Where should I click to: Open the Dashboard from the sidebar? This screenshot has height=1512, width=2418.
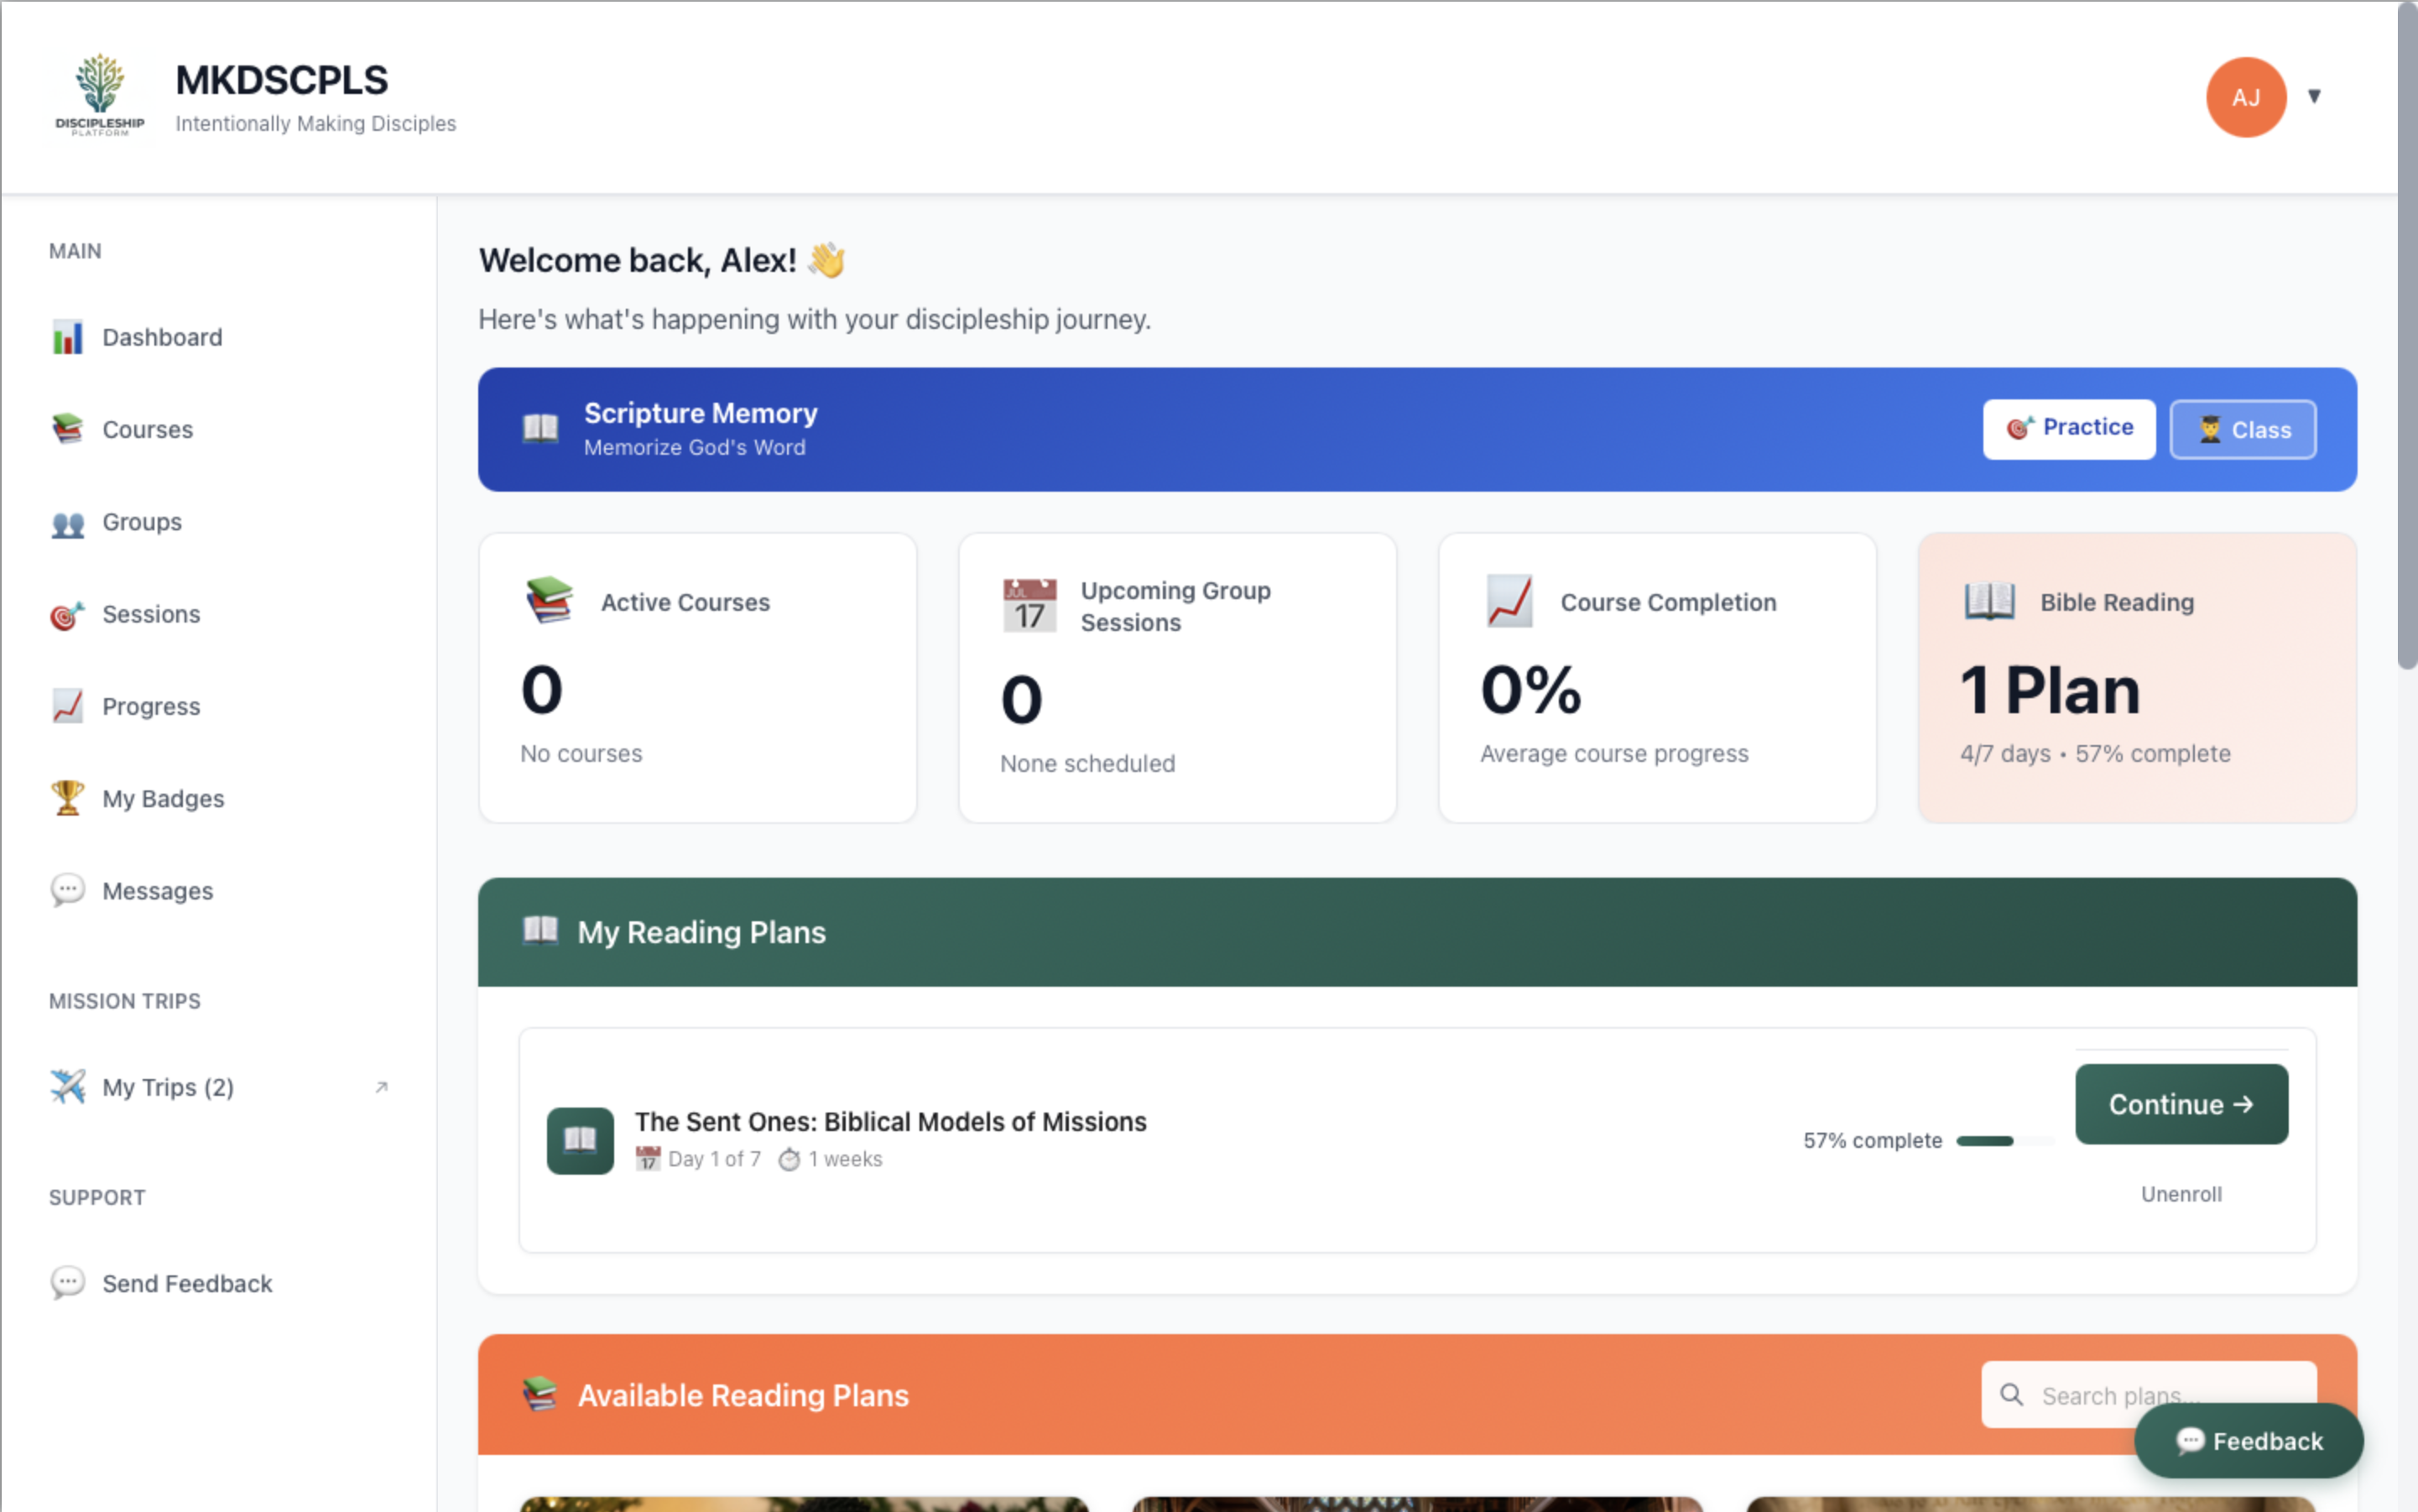(x=161, y=337)
